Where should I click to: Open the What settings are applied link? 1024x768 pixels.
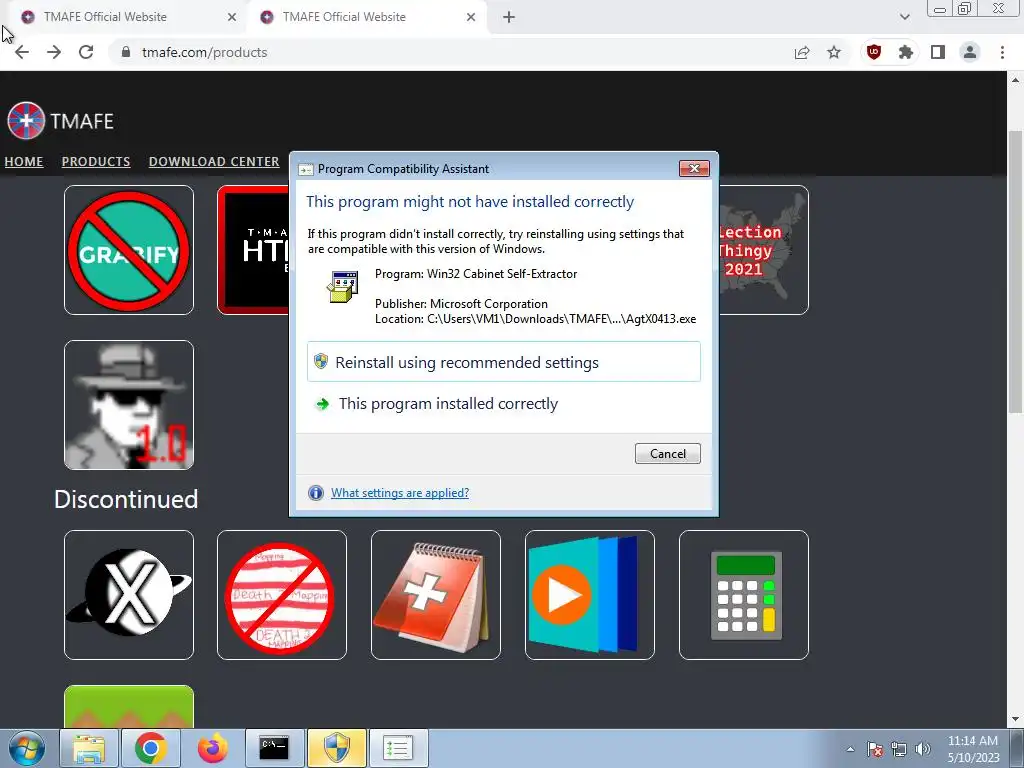pos(400,493)
